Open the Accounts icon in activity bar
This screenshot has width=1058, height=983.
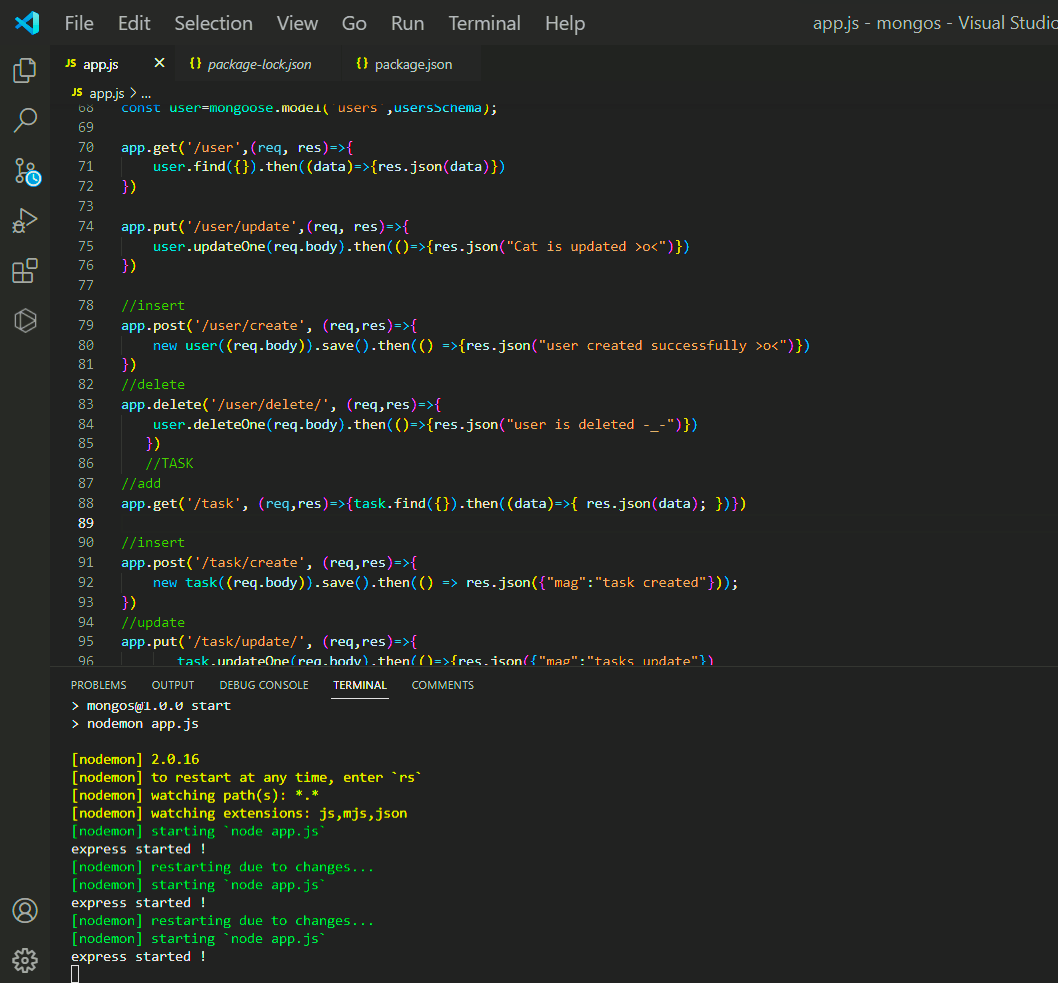pos(25,911)
